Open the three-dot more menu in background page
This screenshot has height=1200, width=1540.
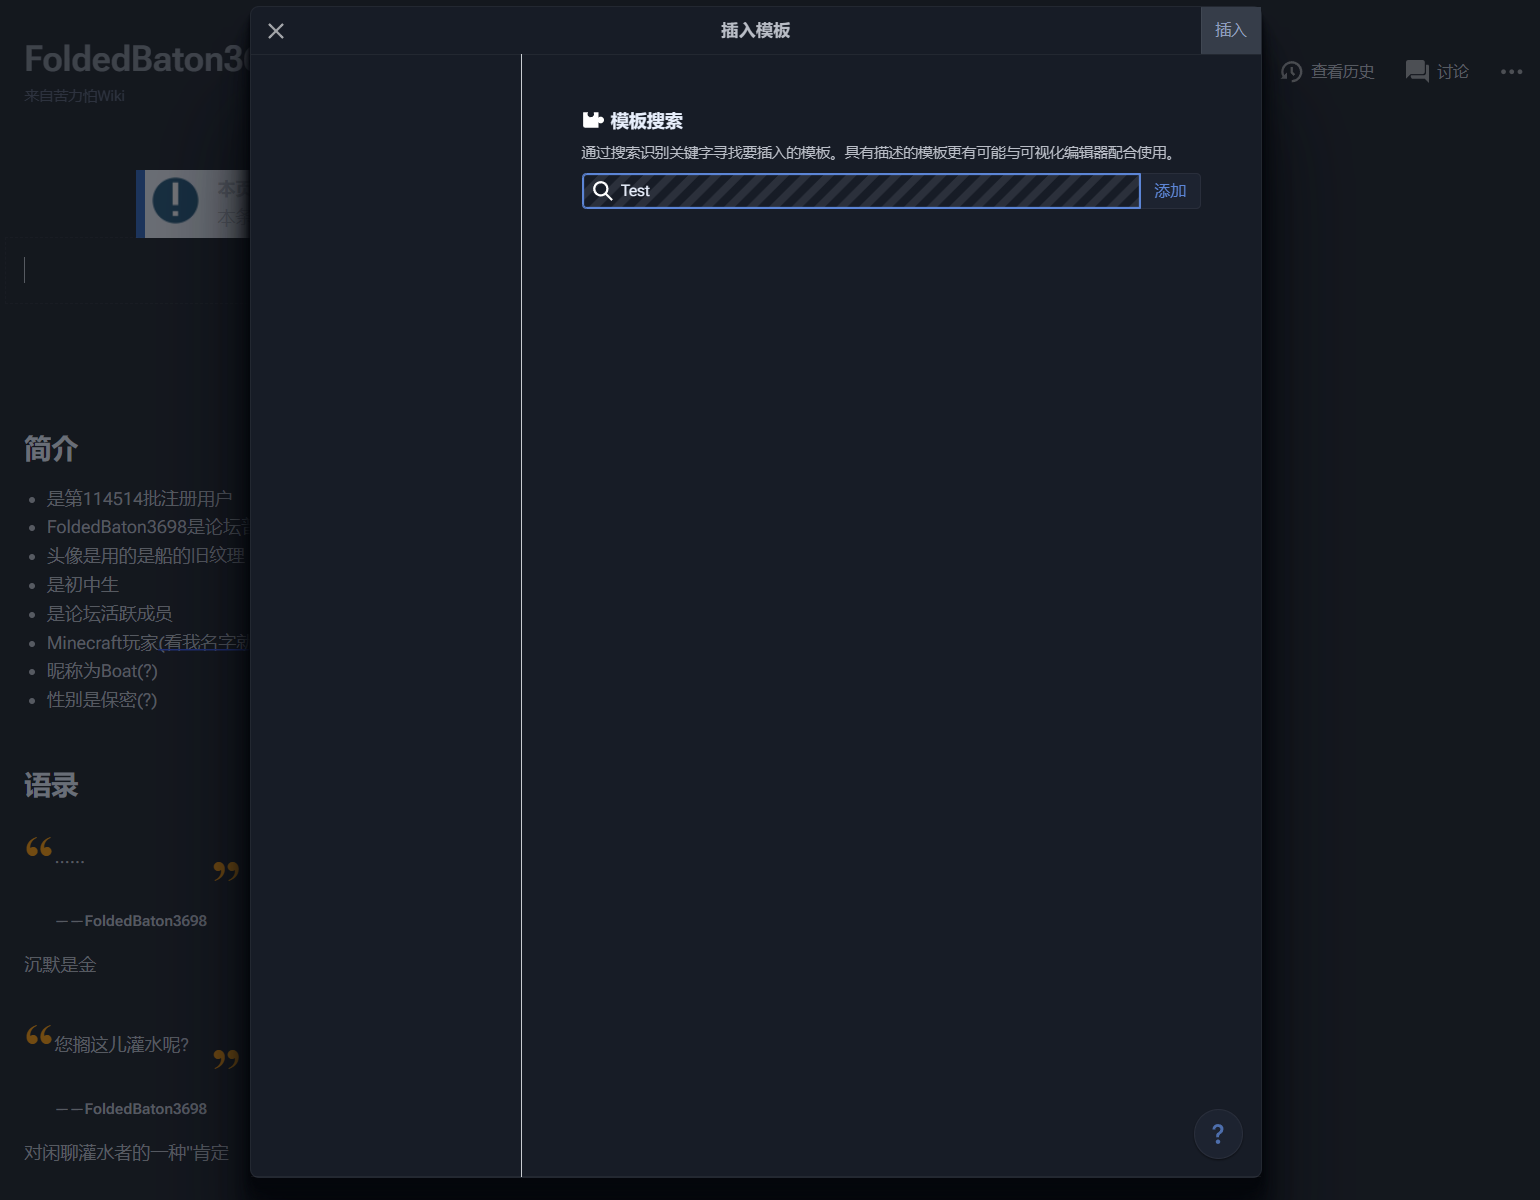1511,72
